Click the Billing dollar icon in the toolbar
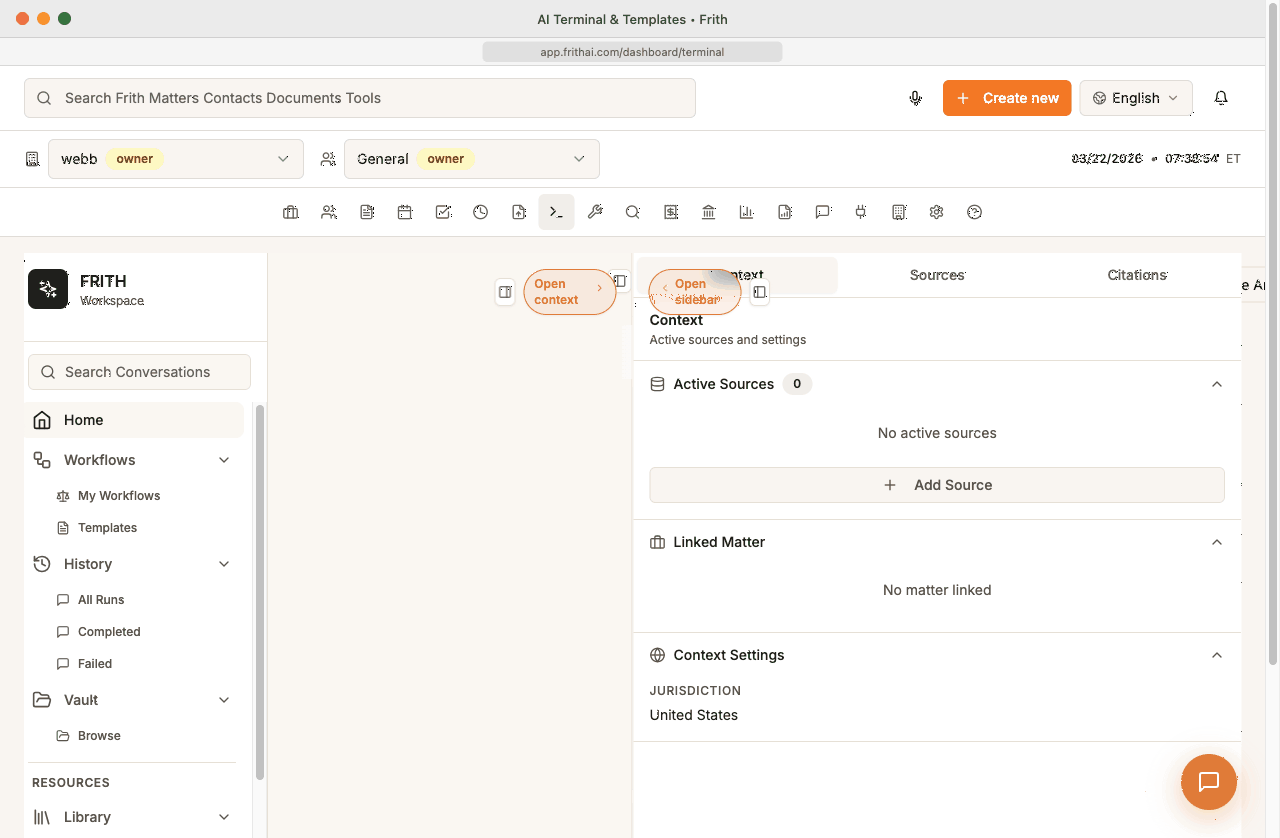The width and height of the screenshot is (1280, 838). [671, 211]
